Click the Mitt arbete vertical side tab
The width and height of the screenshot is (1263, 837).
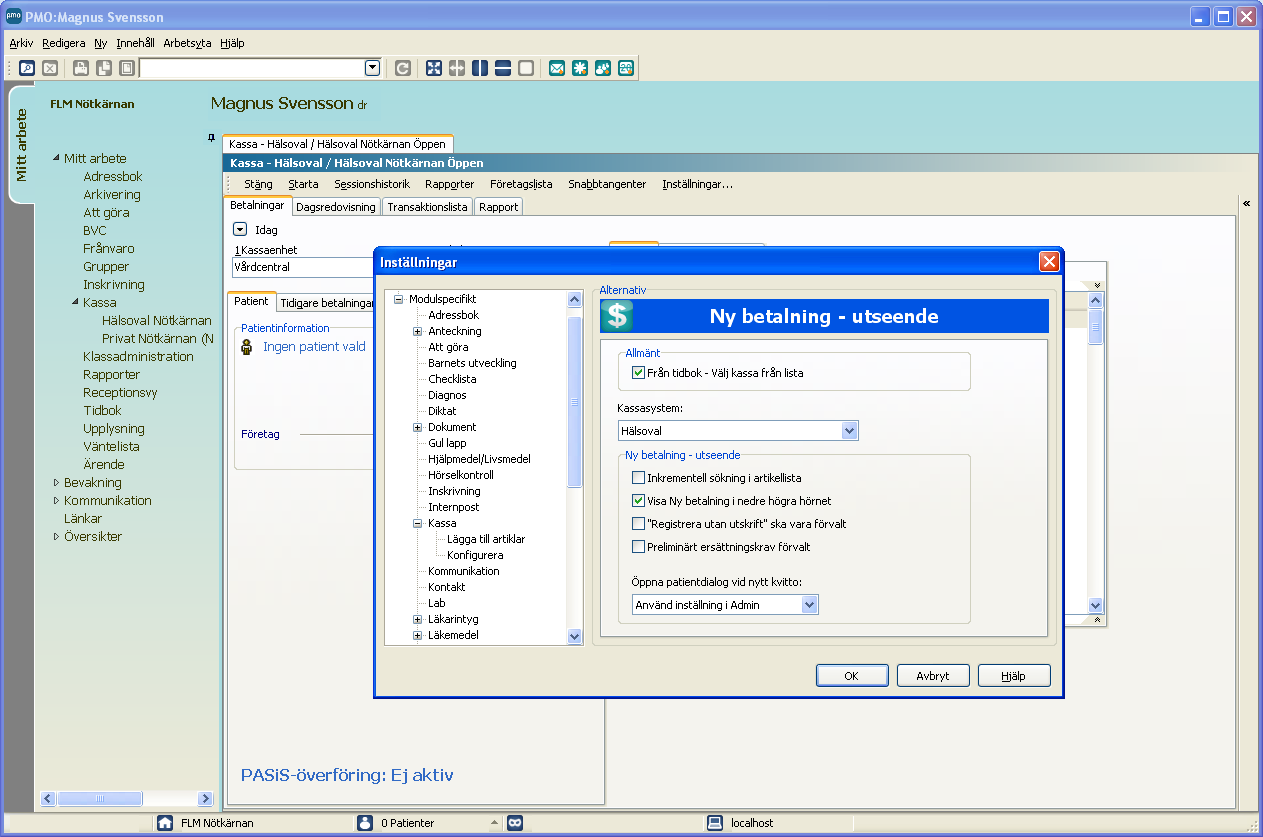(x=21, y=145)
